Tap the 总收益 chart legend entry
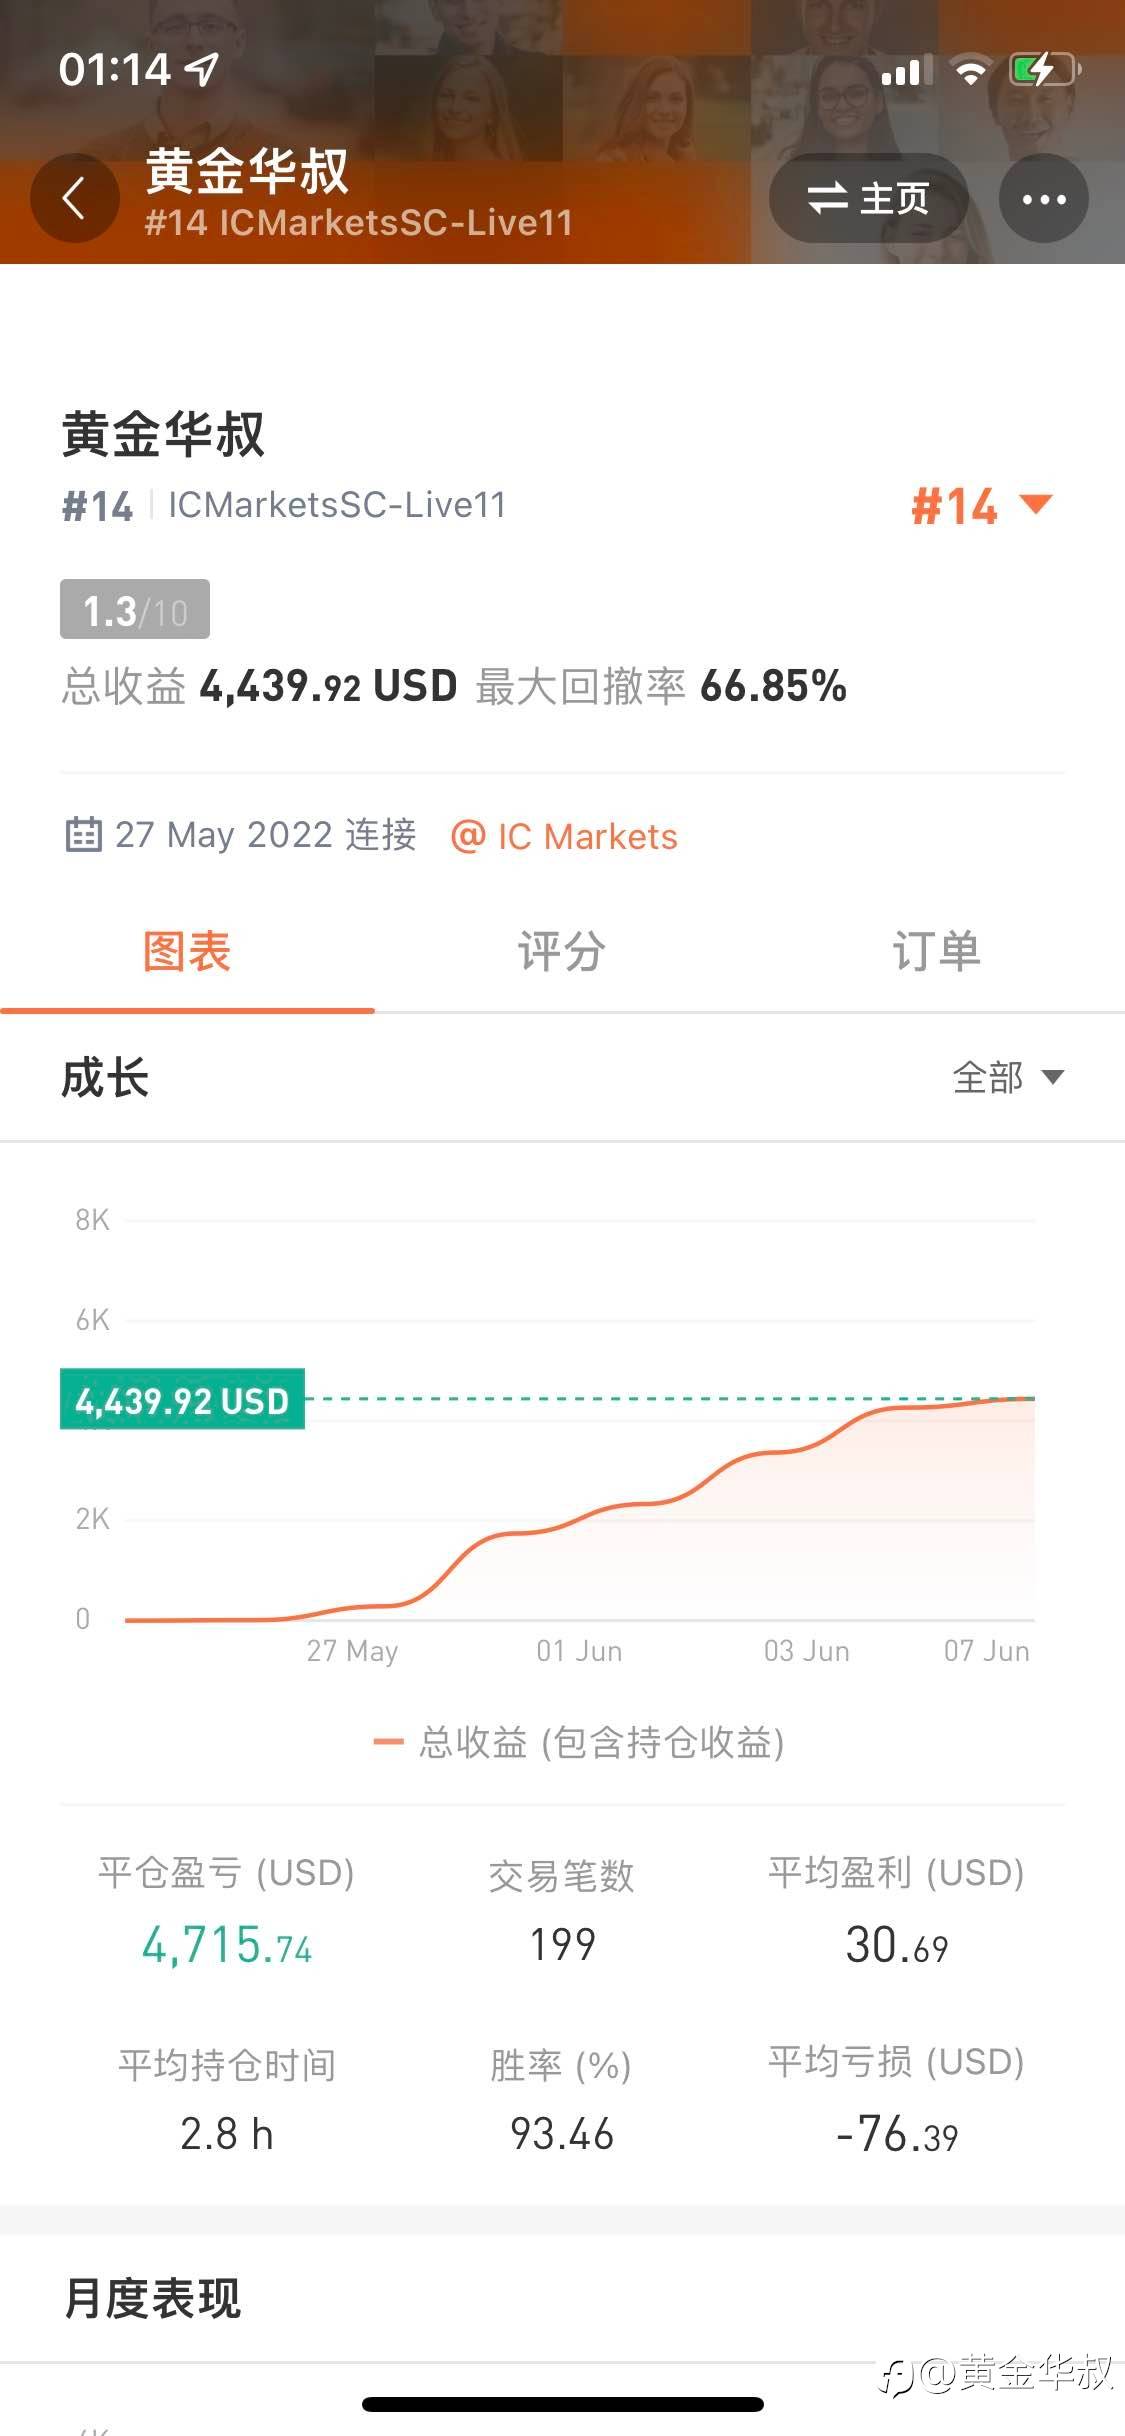Viewport: 1125px width, 2436px height. [x=578, y=1743]
